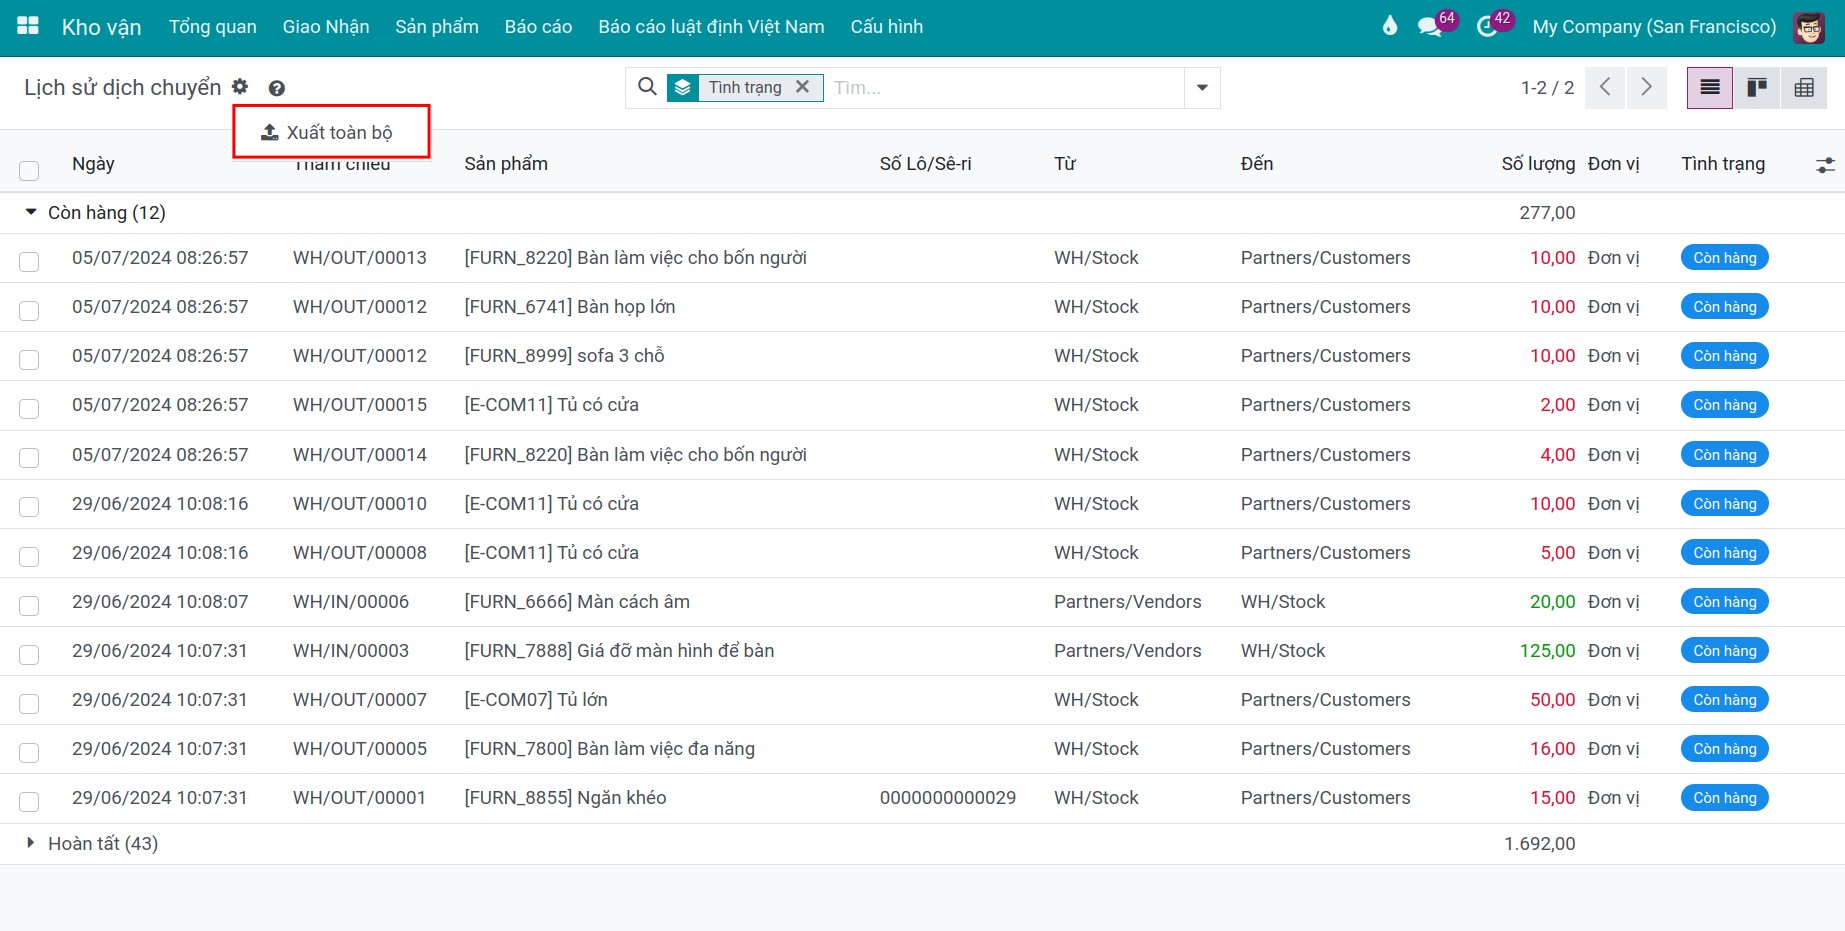This screenshot has width=1845, height=931.
Task: Switch to kanban view
Action: click(x=1757, y=88)
